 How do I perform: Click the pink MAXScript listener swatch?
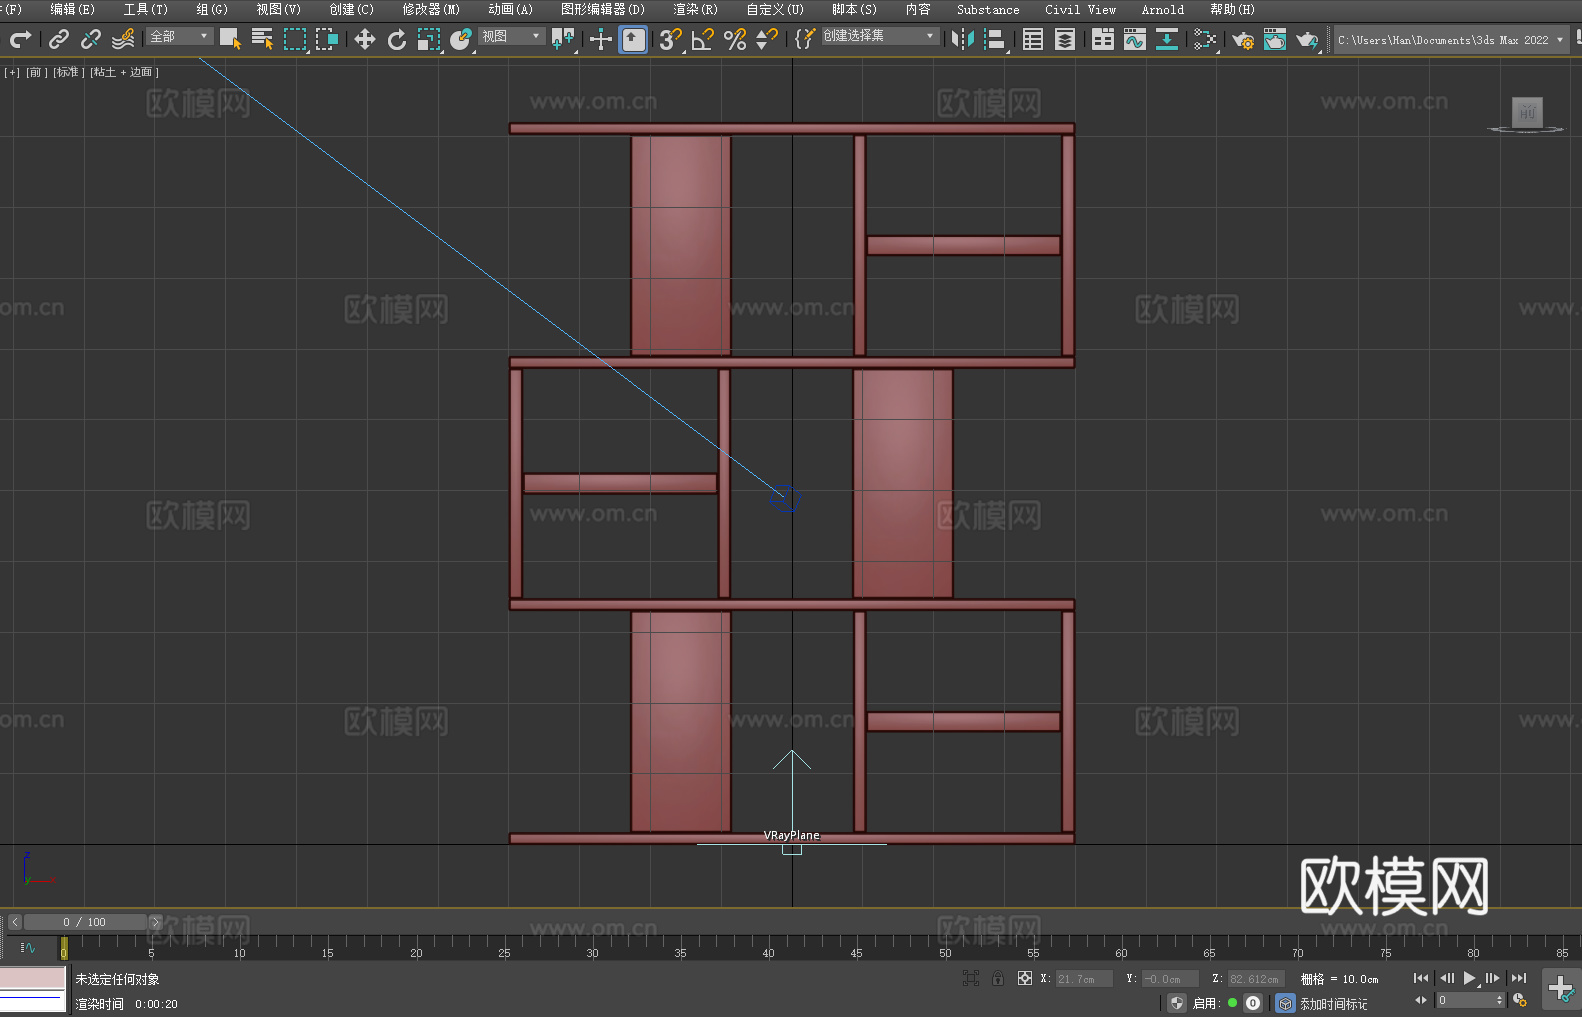click(x=32, y=978)
